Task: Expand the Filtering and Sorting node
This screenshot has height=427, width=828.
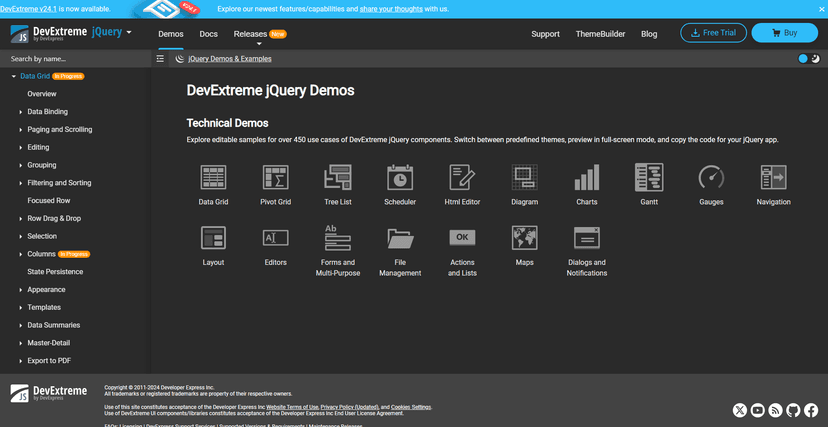Action: 21,183
